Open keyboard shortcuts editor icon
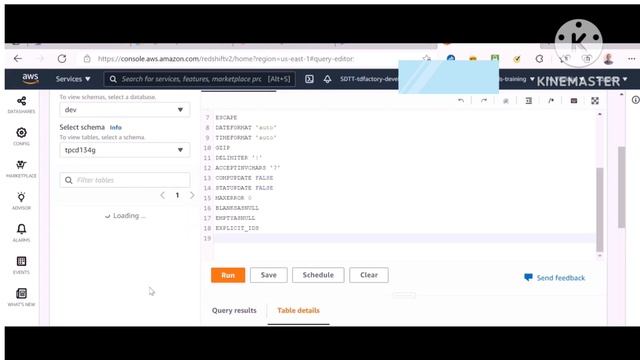The image size is (640, 360). 573,100
